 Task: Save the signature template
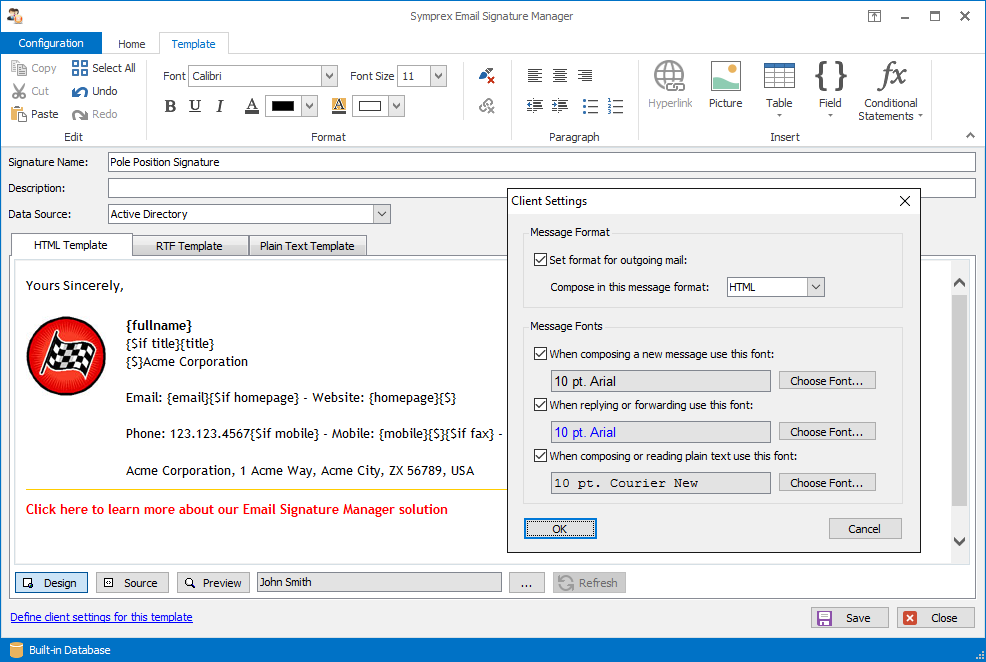(850, 618)
